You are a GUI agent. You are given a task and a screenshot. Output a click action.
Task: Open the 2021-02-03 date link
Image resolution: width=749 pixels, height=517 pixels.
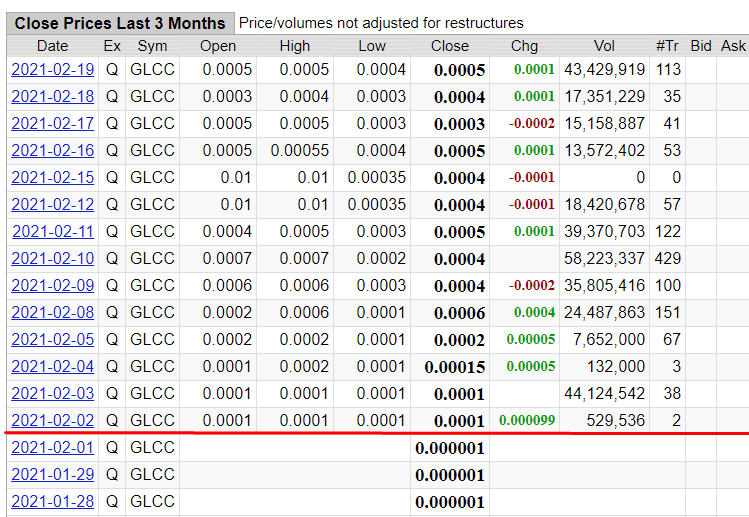tap(52, 394)
